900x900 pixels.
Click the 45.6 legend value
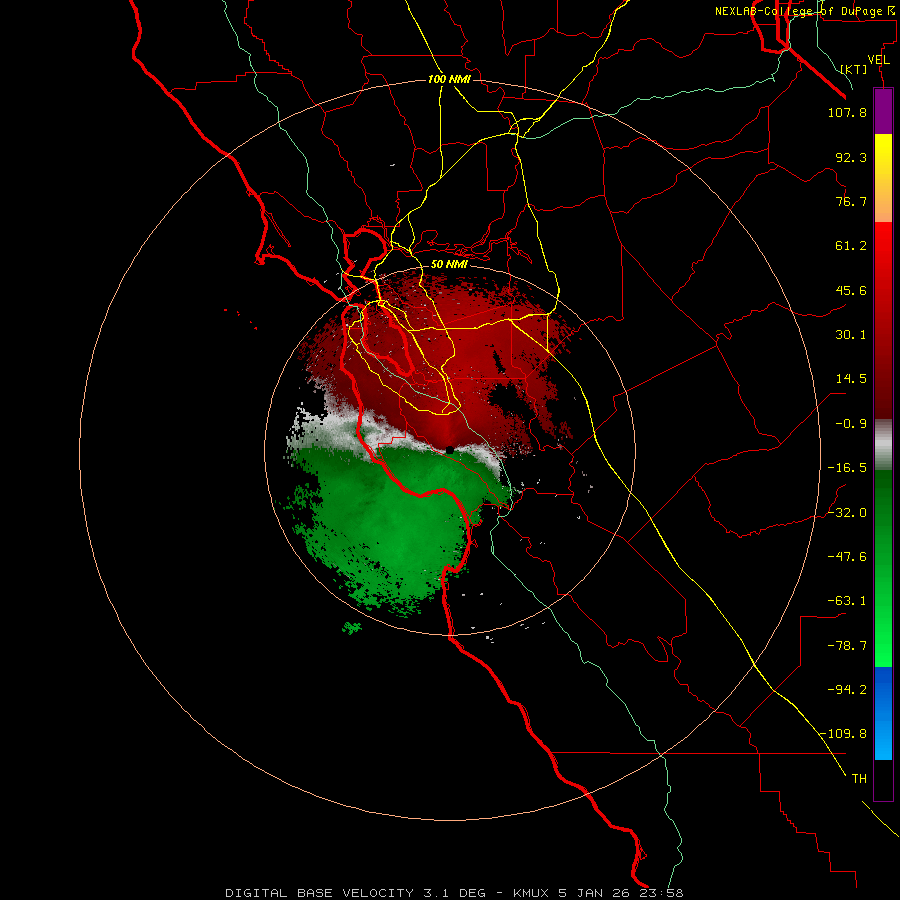point(851,290)
